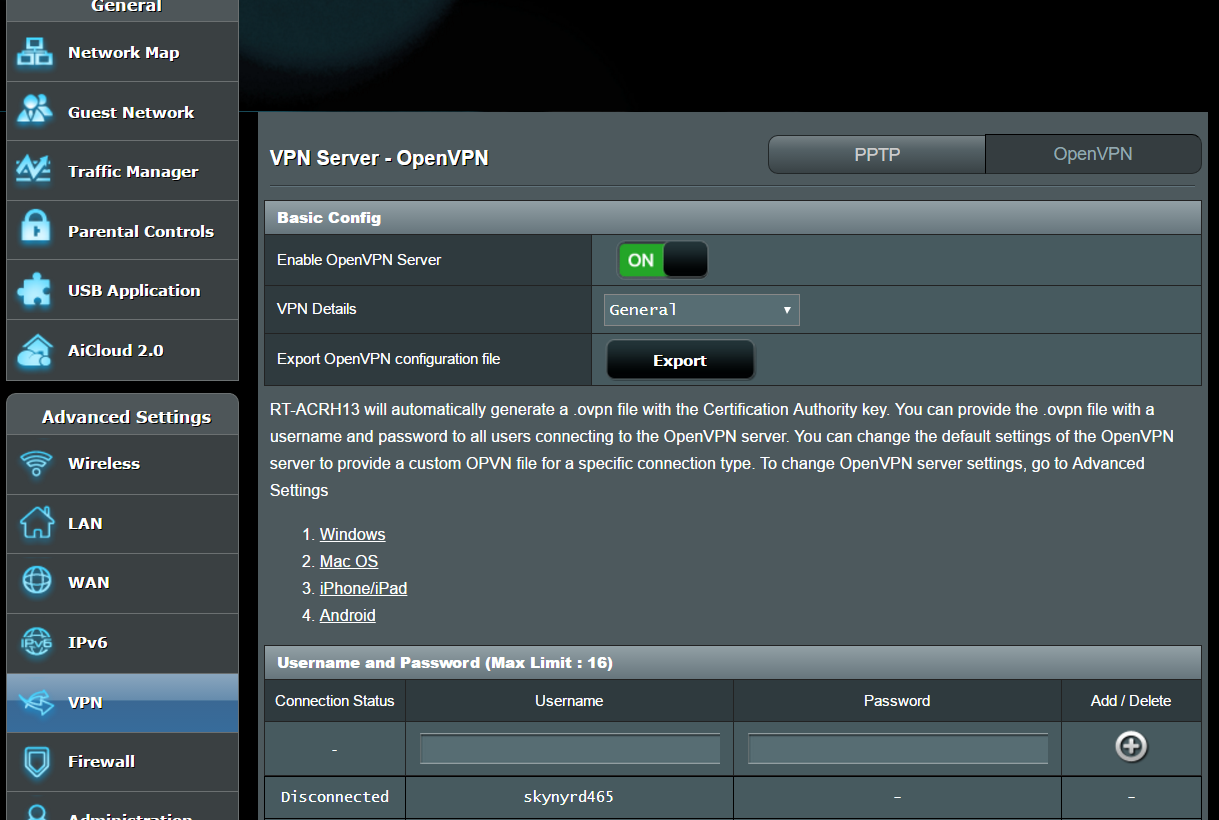Go to Wireless settings label

tap(104, 464)
